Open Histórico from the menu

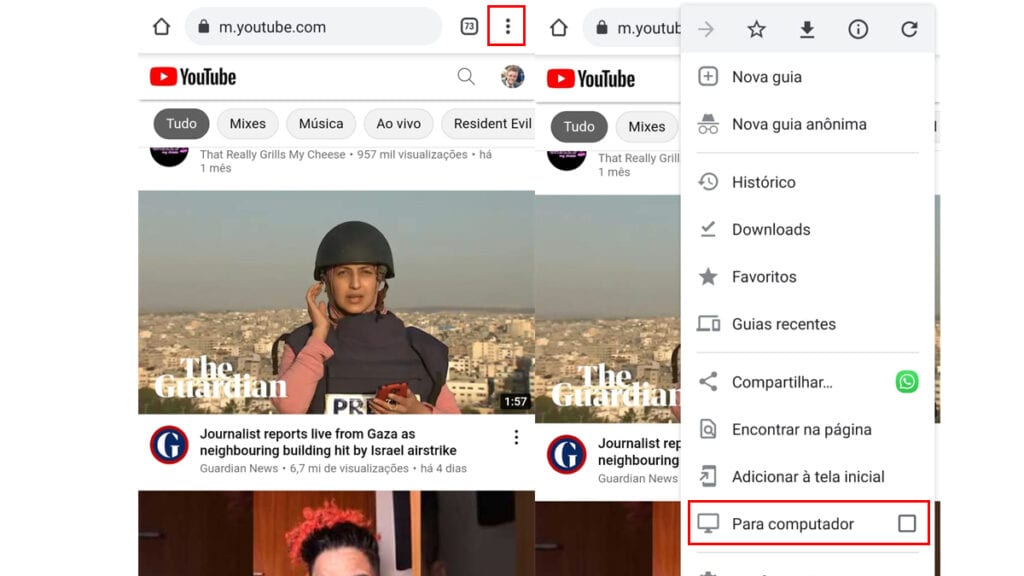tap(807, 182)
